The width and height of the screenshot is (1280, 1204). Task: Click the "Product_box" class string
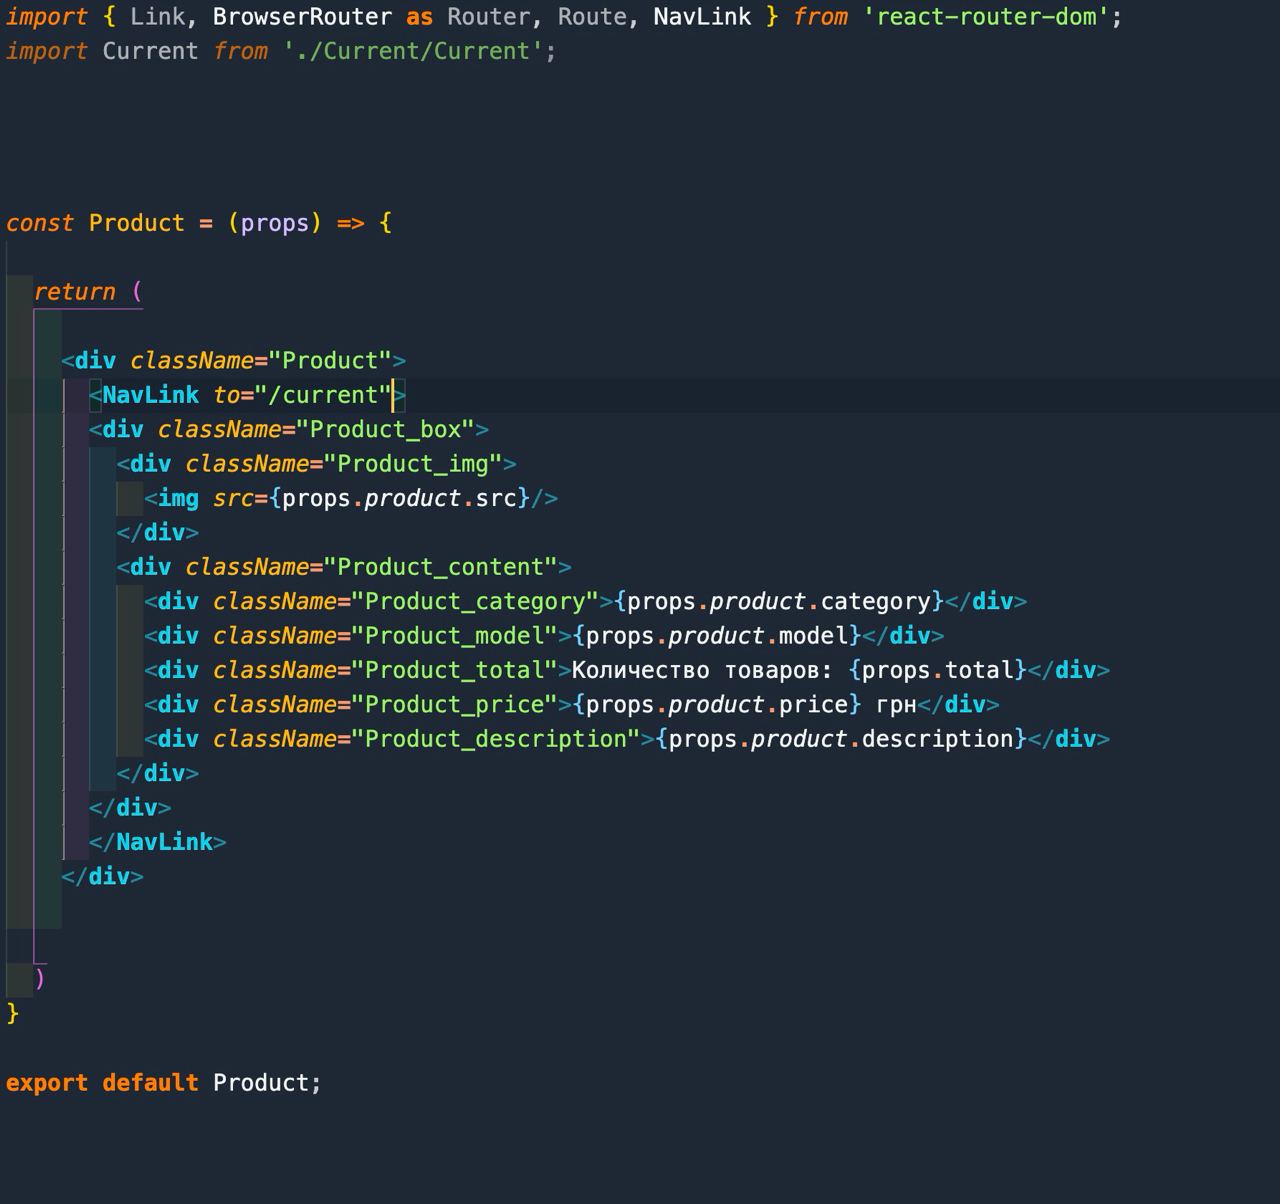pos(385,430)
